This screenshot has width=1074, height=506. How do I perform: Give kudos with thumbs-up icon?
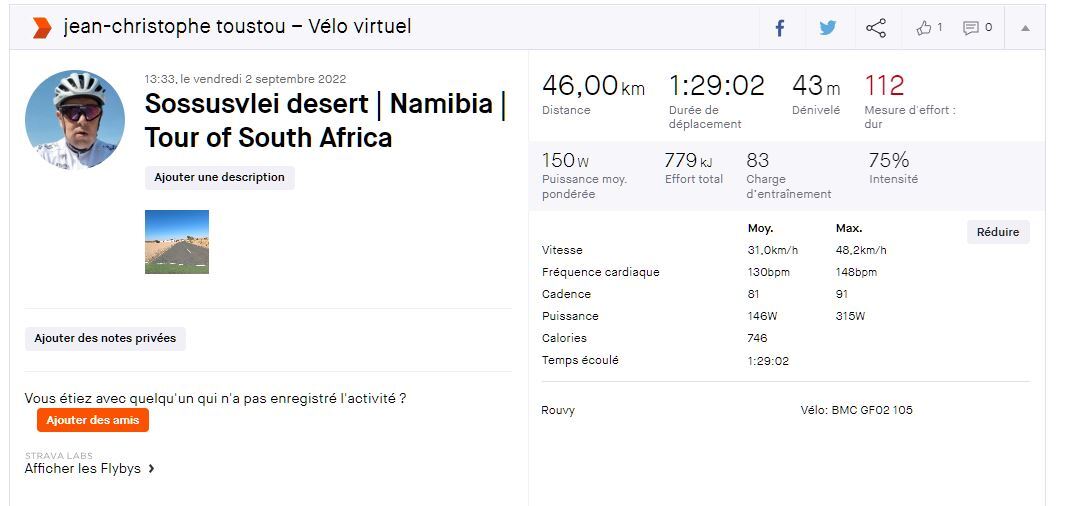tap(923, 28)
